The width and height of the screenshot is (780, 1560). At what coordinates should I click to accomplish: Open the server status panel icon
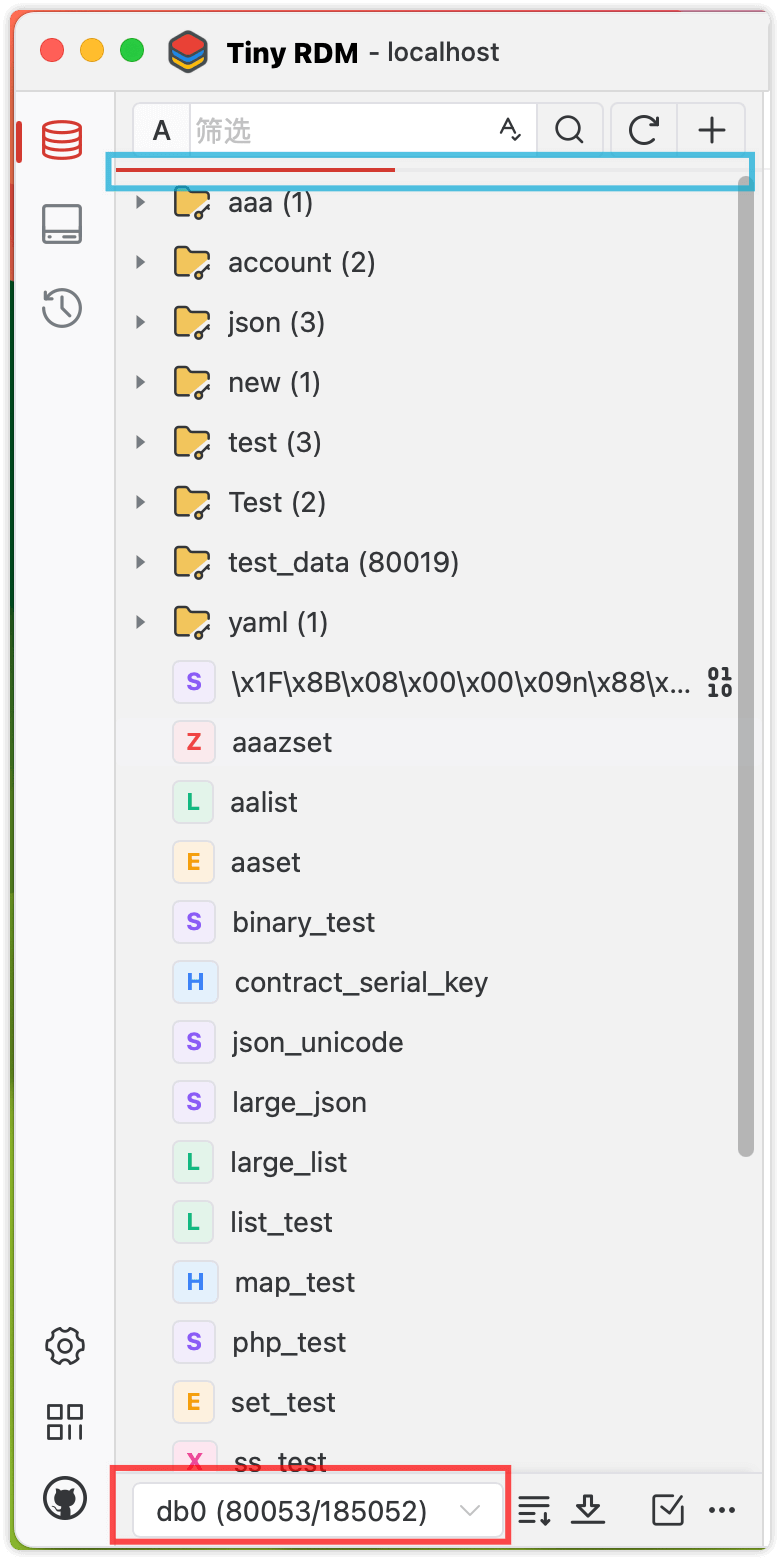(62, 224)
